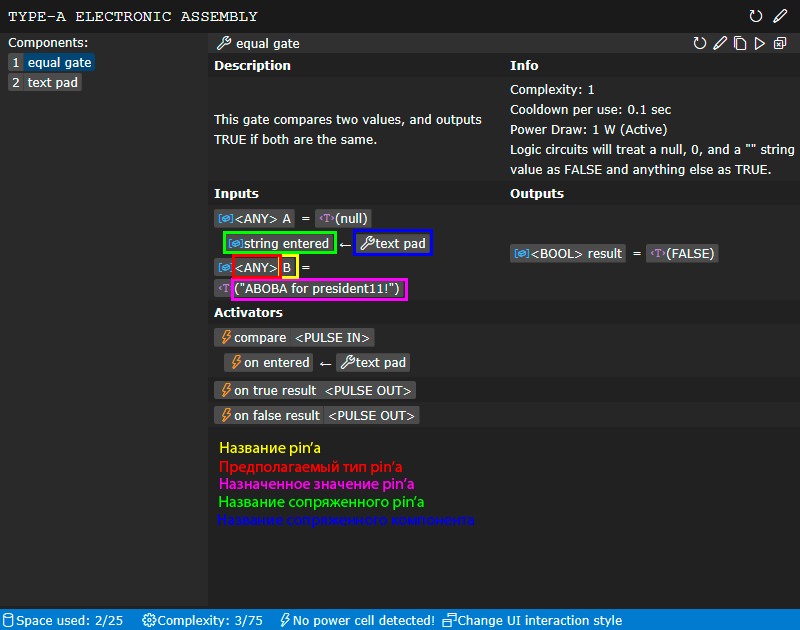Screen dimensions: 800x630
Task: Click the on false result PULSE OUT activator
Action: (317, 416)
